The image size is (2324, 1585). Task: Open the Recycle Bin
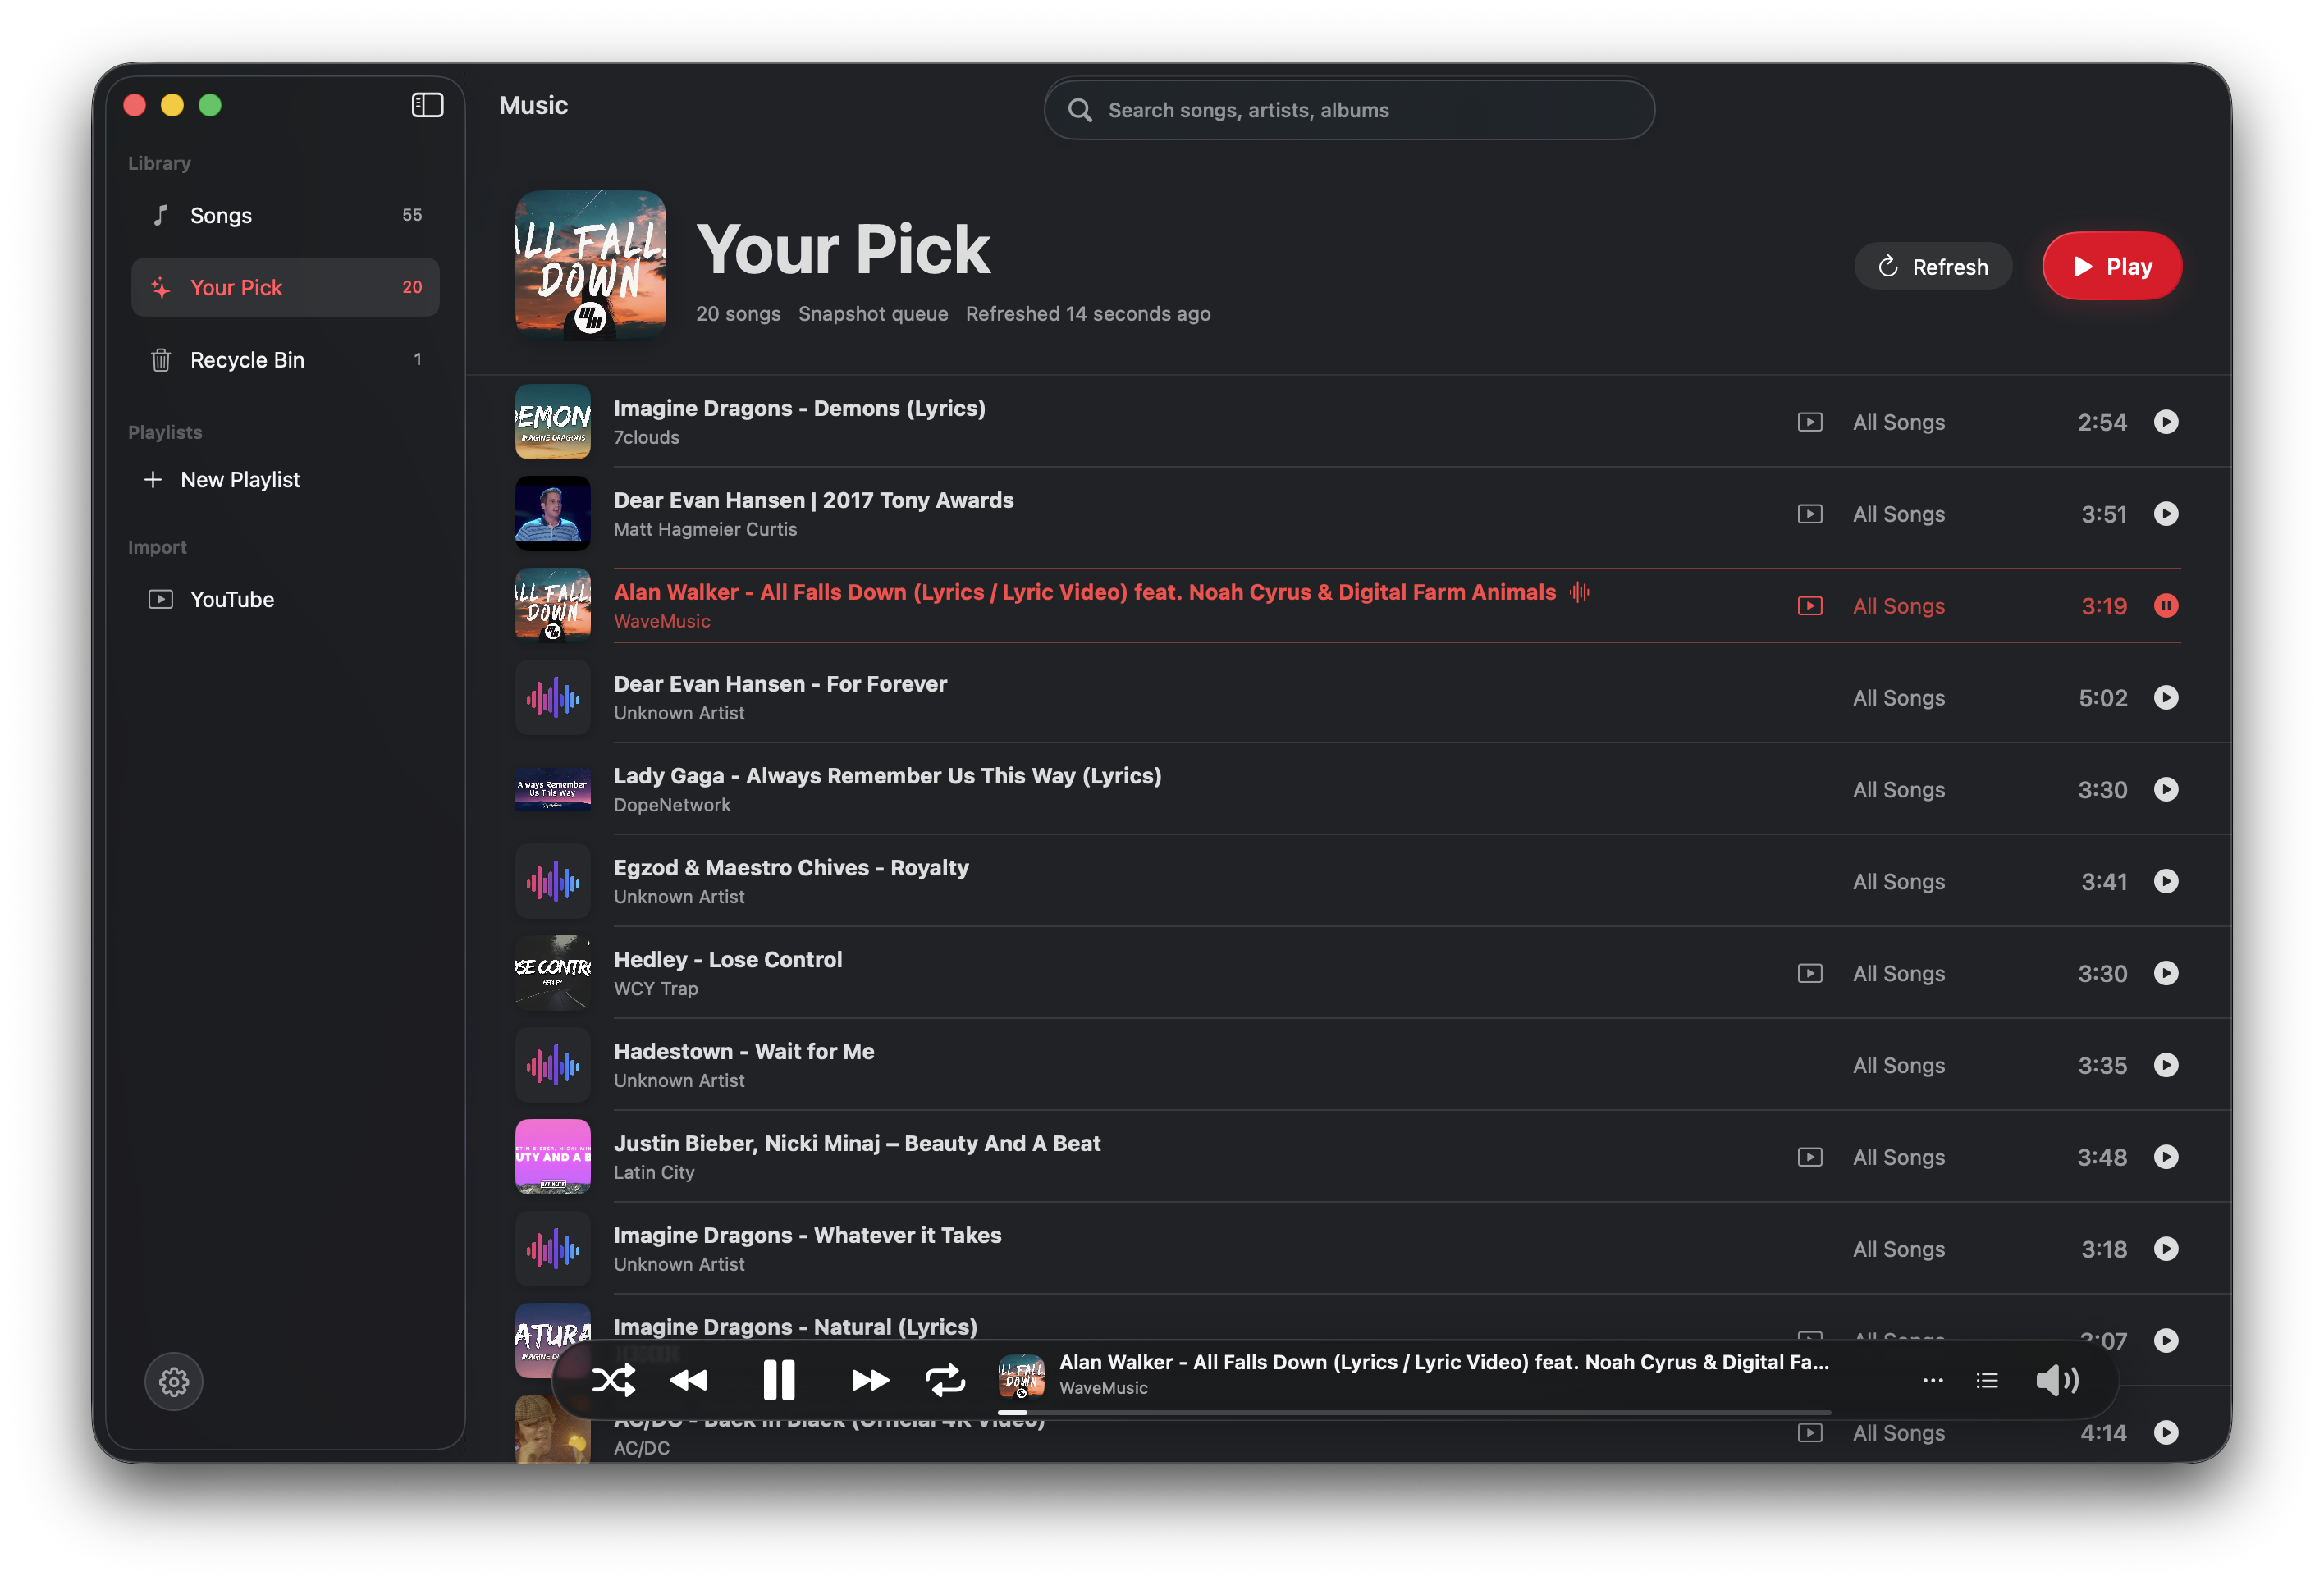click(285, 359)
